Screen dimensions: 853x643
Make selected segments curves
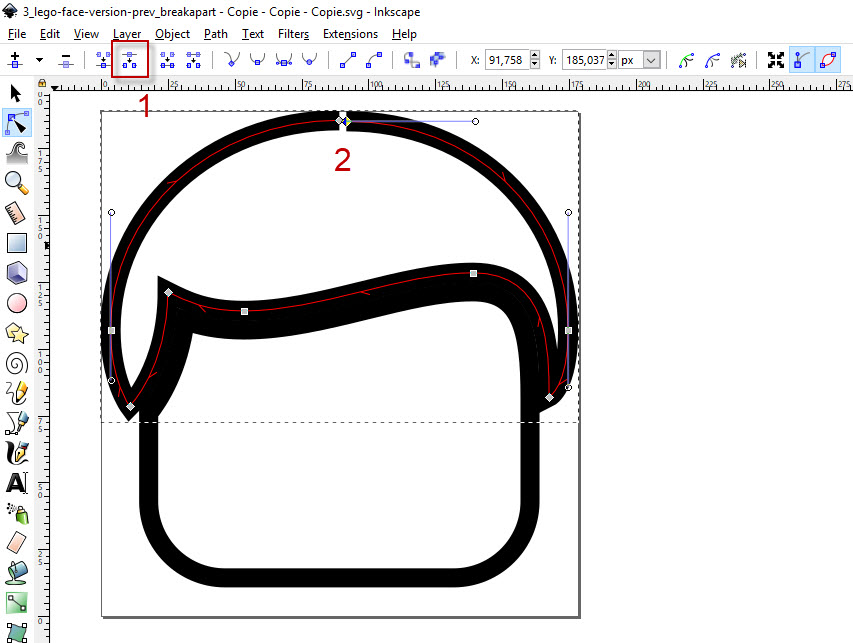(x=374, y=60)
